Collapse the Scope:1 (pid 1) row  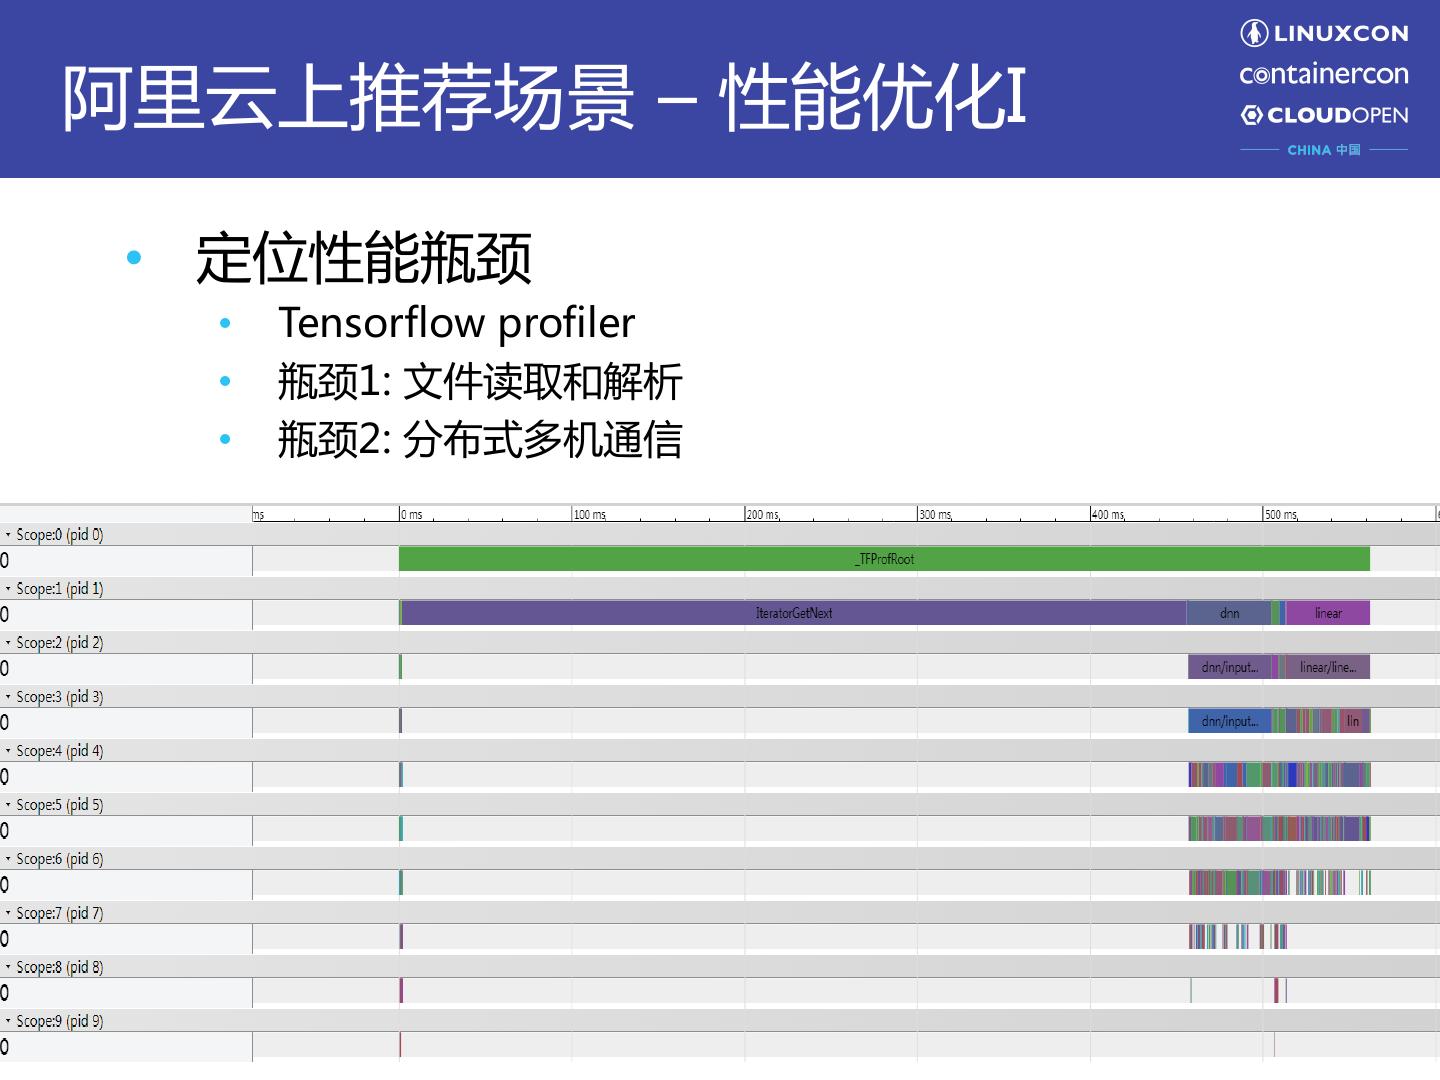8,589
